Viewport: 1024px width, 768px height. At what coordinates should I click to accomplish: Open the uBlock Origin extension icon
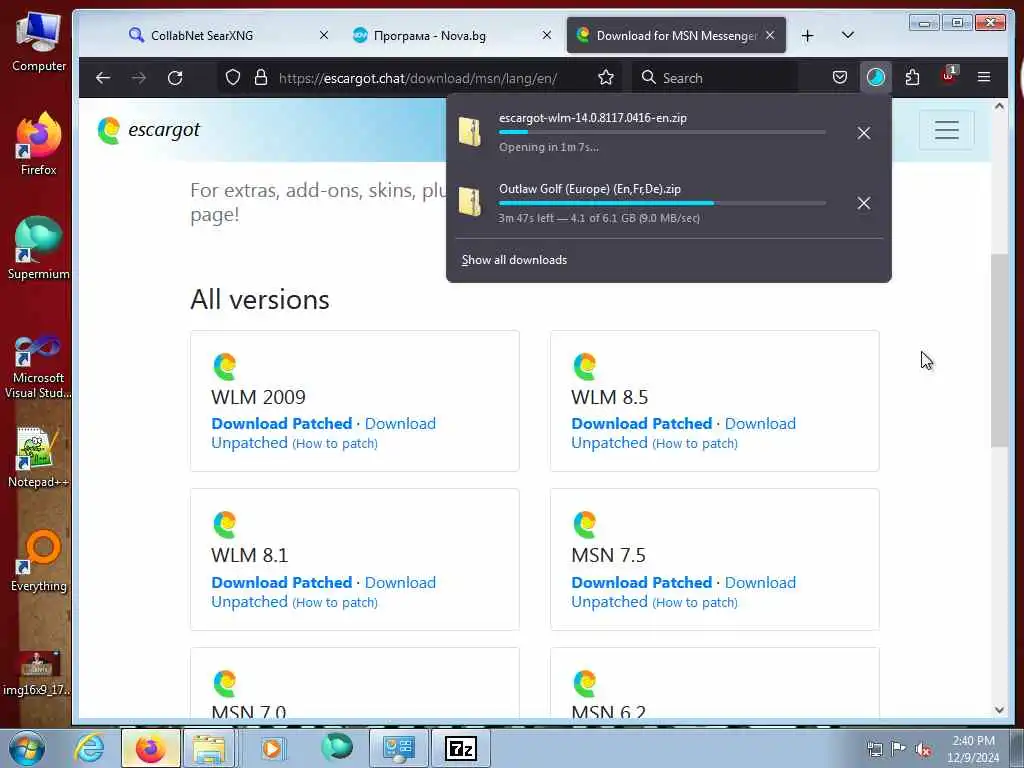coord(948,76)
